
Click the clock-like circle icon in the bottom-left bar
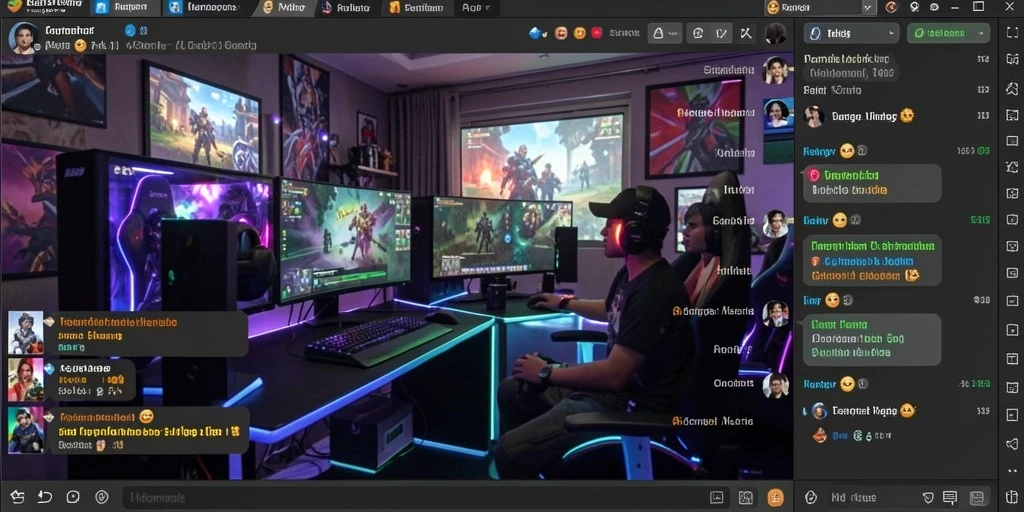click(73, 497)
